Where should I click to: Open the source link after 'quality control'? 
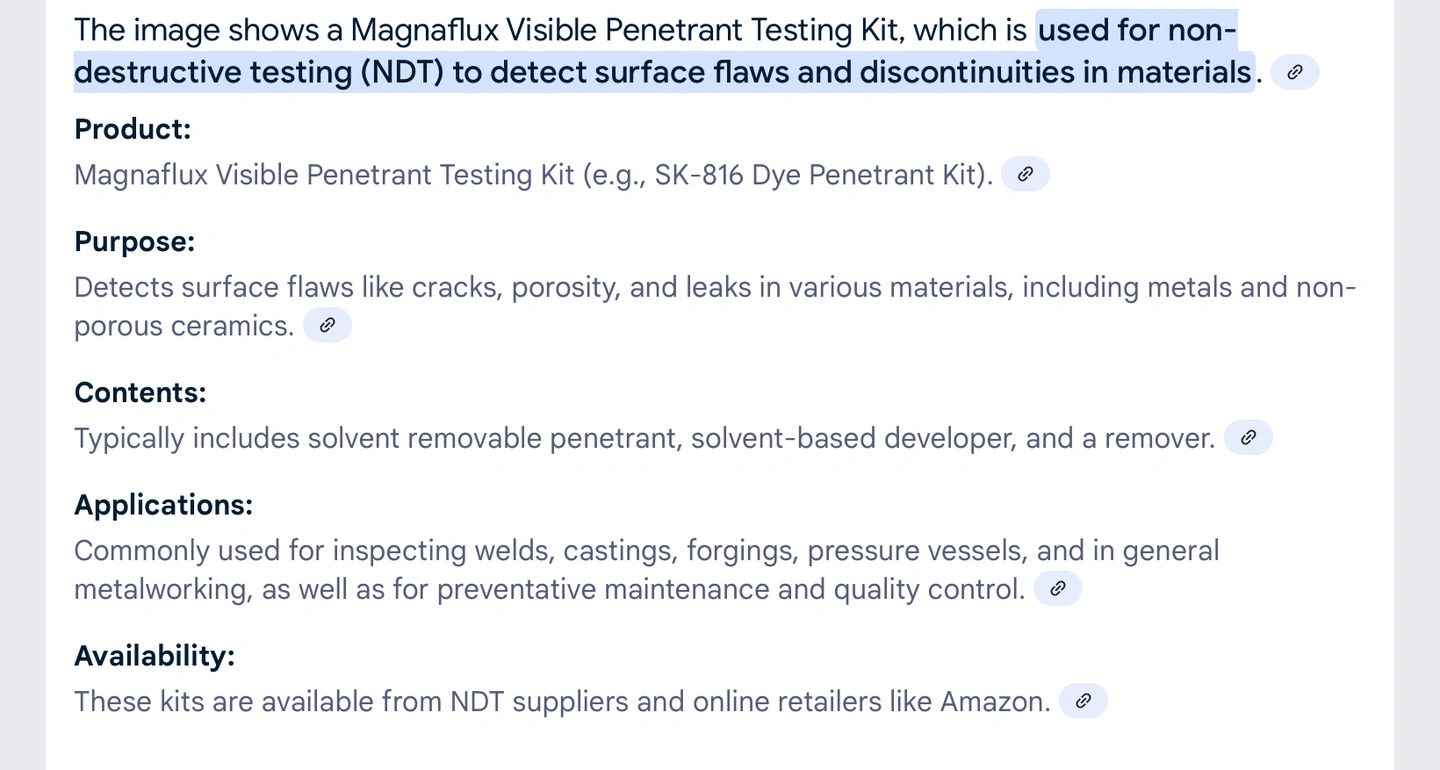pos(1058,588)
